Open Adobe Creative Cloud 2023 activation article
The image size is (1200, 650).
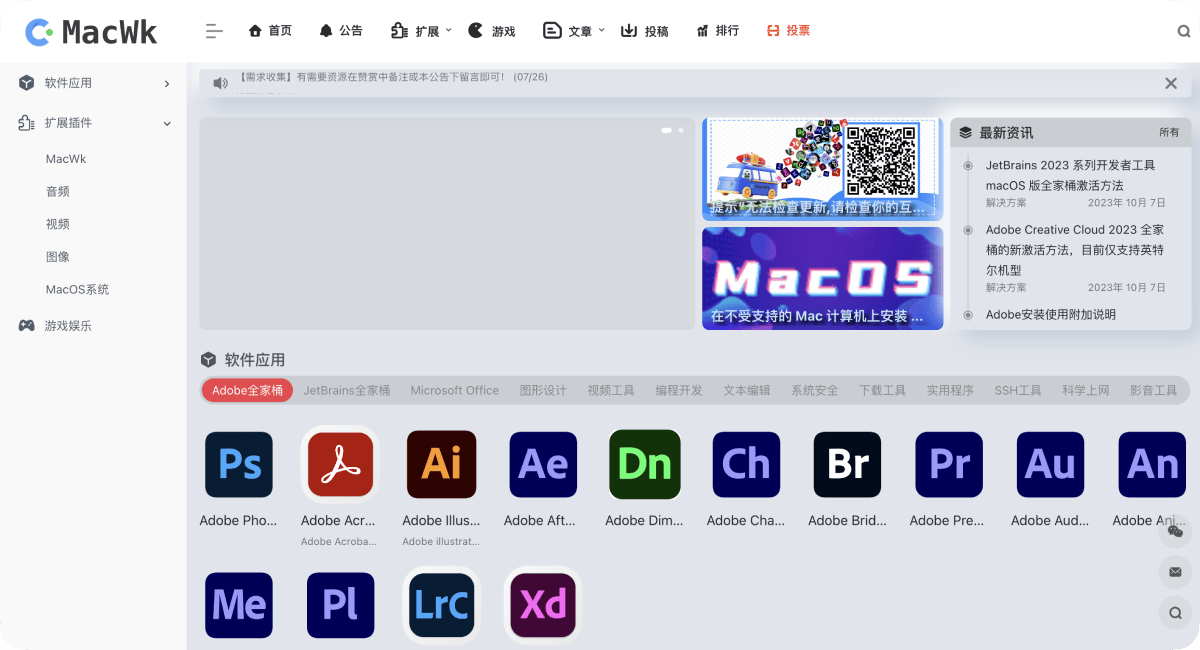coord(1075,250)
